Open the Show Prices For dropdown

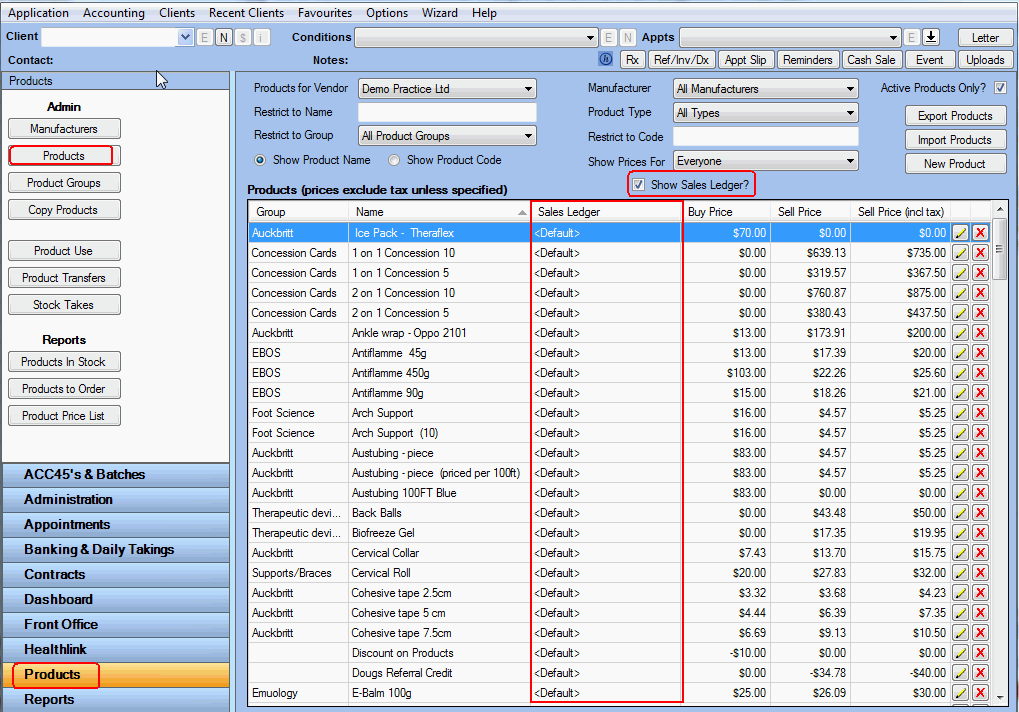click(x=766, y=161)
